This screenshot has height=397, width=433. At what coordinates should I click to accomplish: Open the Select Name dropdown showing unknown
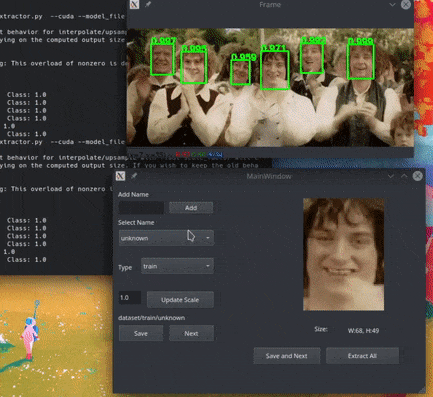[x=166, y=238]
